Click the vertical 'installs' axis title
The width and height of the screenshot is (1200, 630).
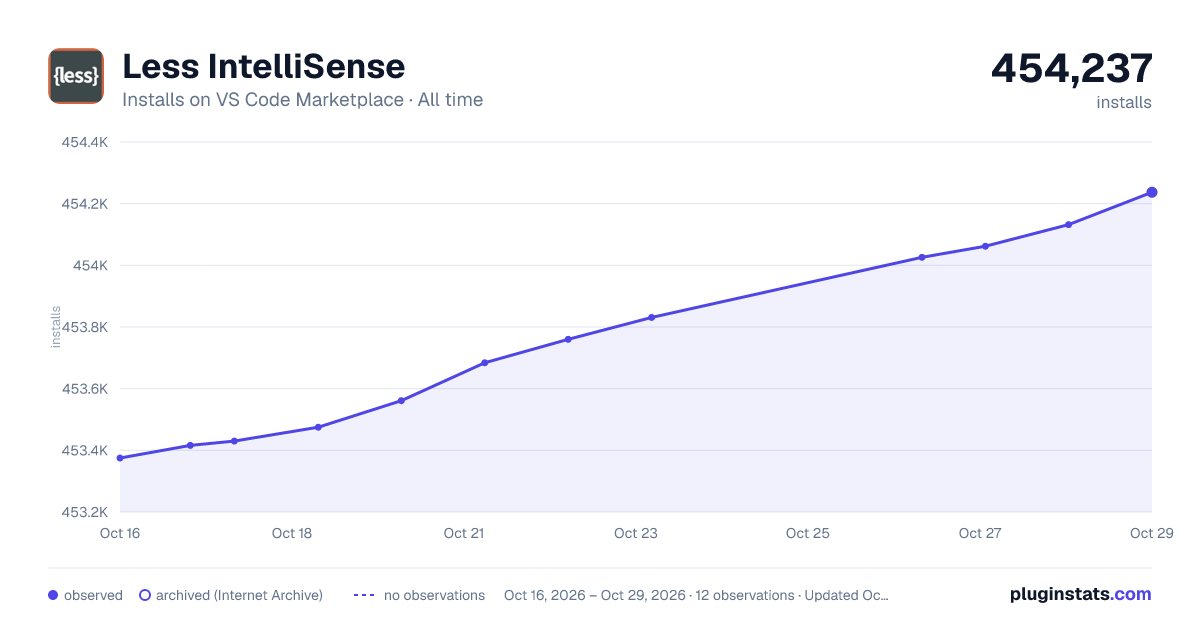[56, 327]
